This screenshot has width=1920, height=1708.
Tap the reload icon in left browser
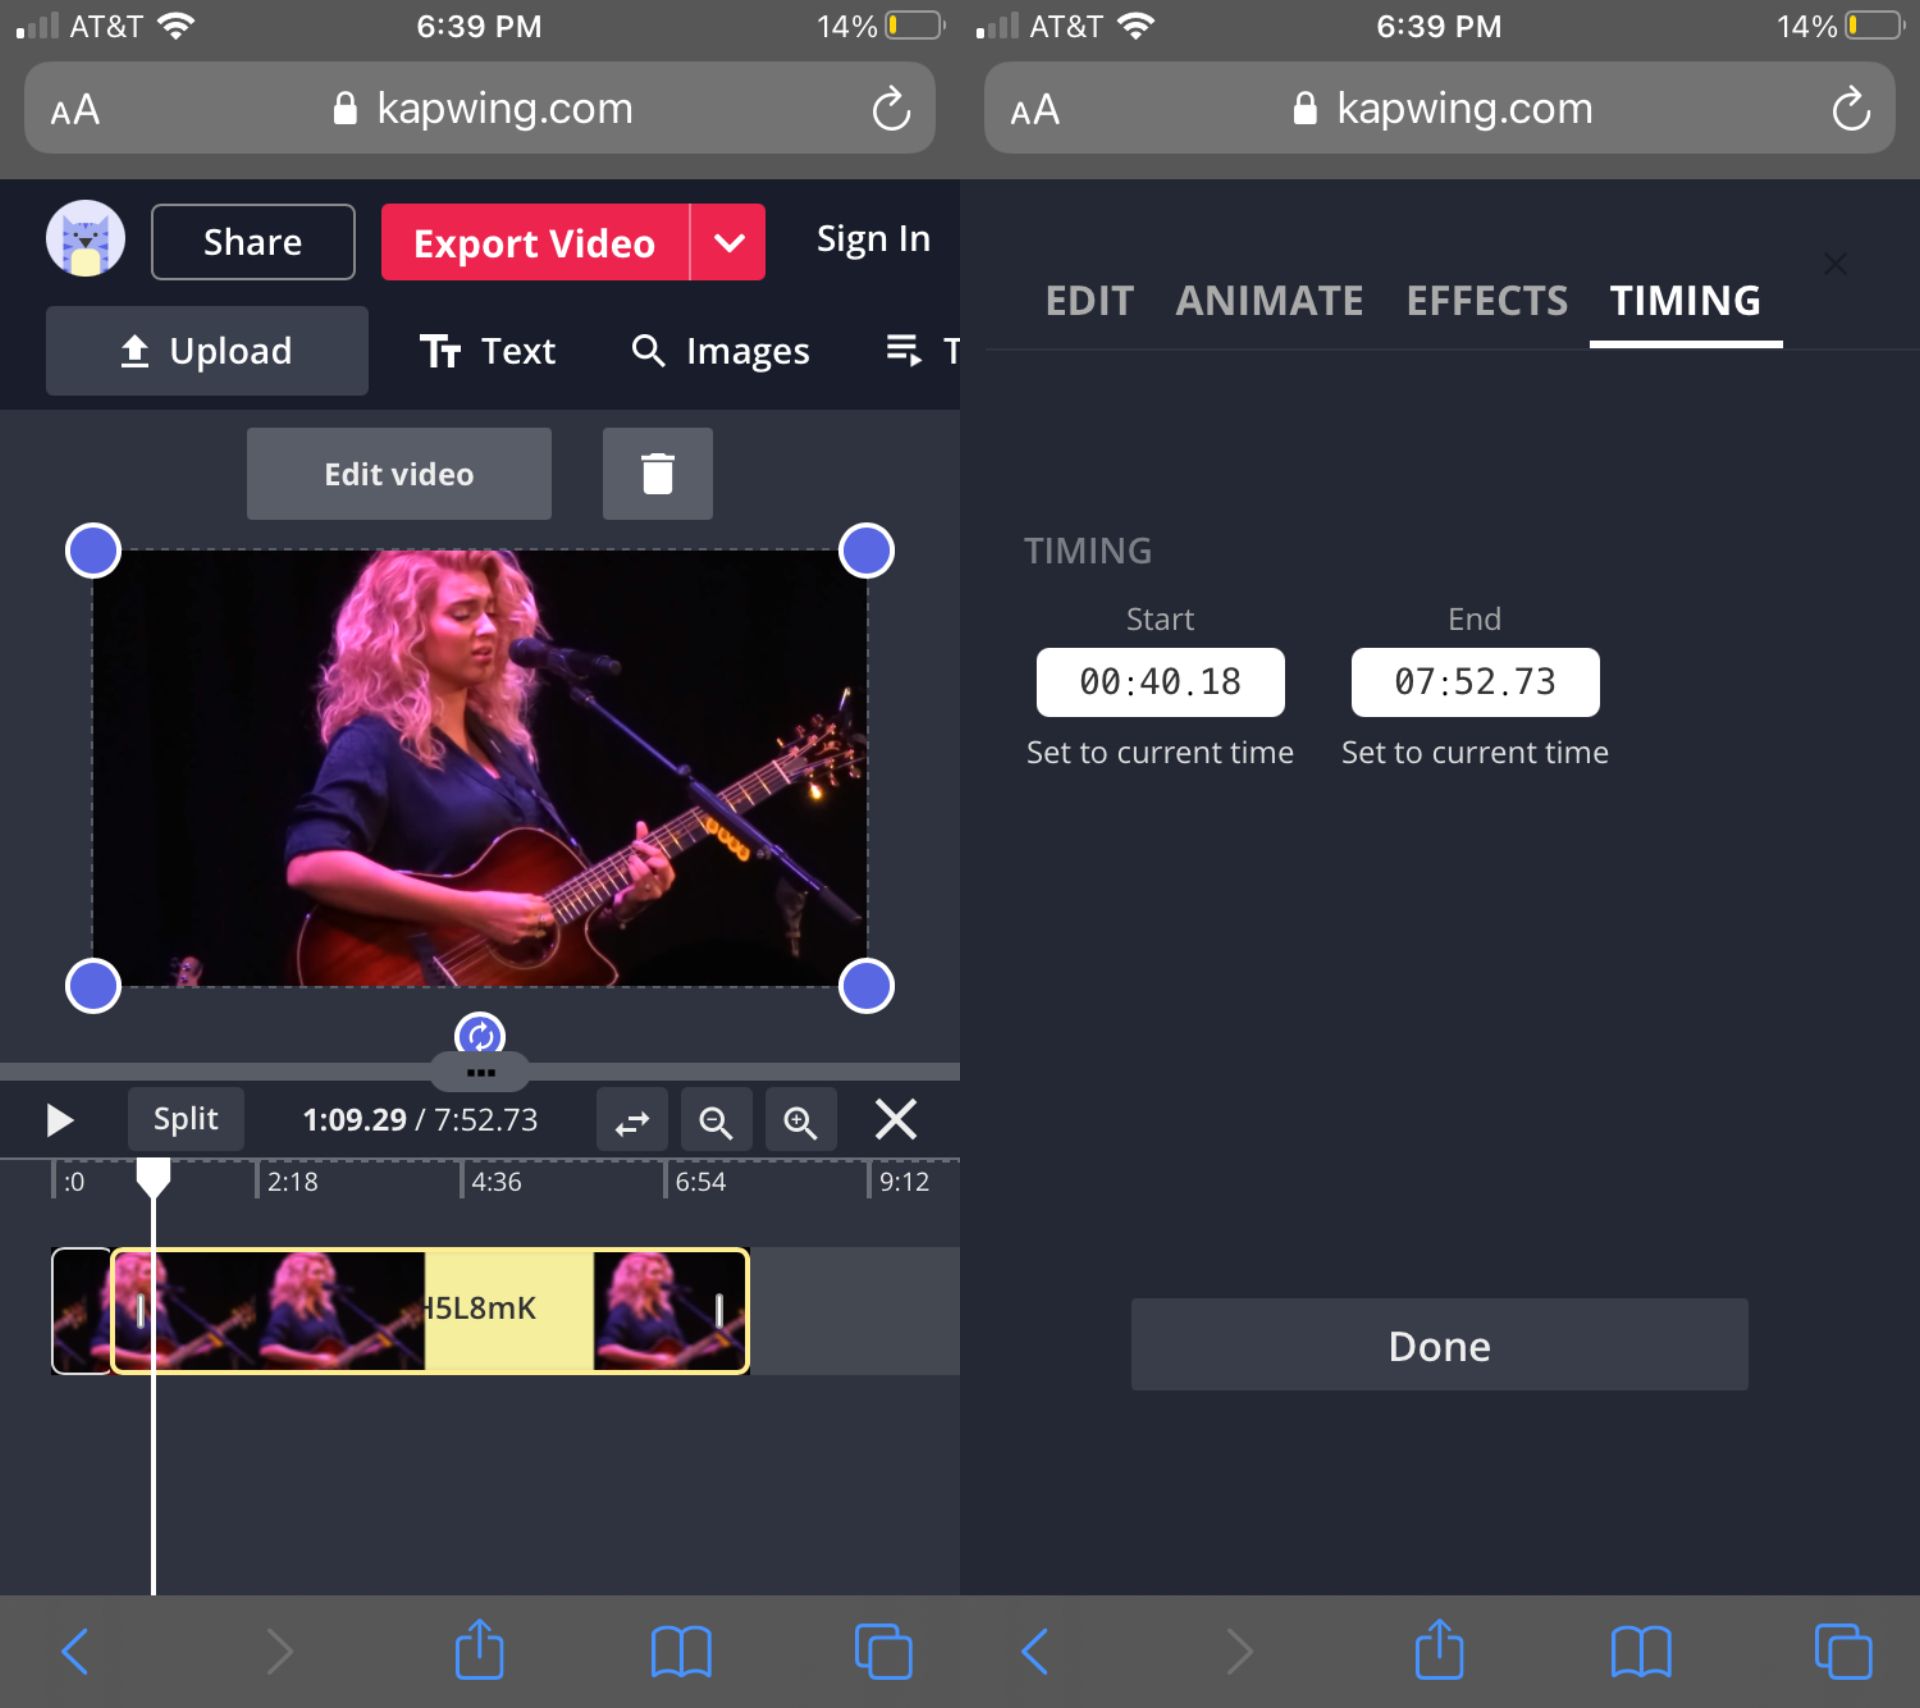pos(890,109)
